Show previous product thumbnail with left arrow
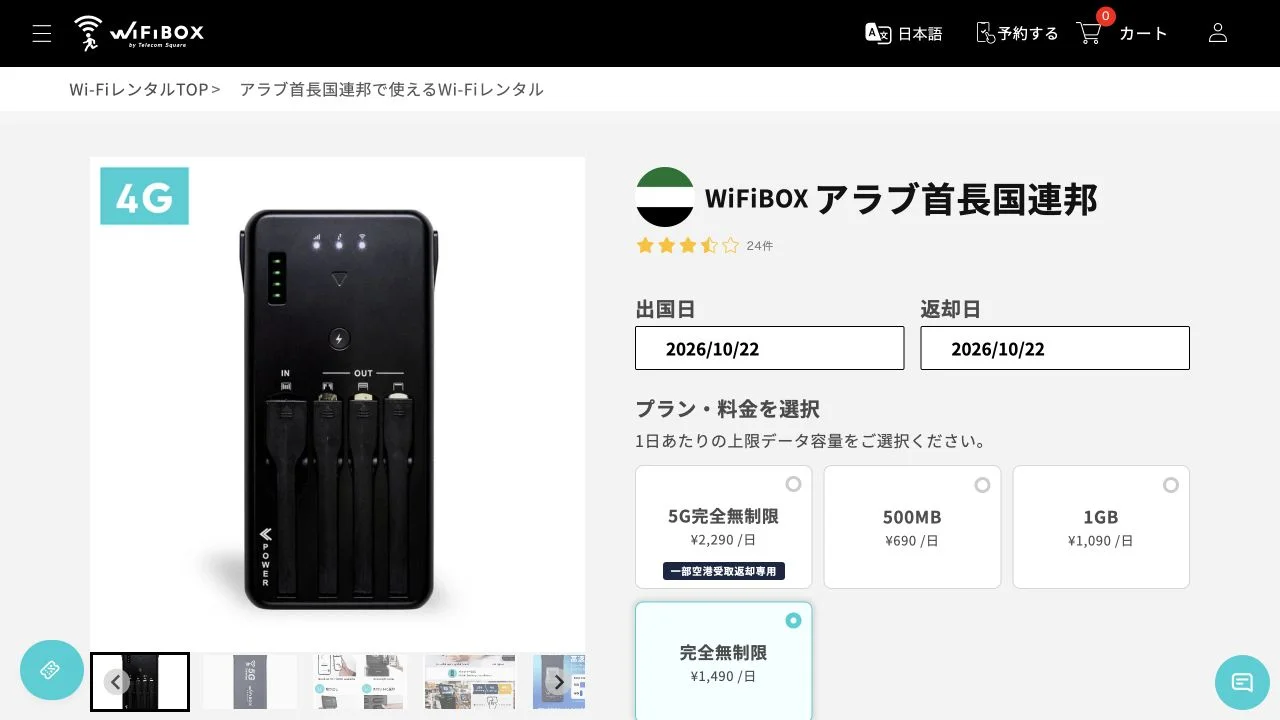This screenshot has width=1280, height=720. point(116,682)
